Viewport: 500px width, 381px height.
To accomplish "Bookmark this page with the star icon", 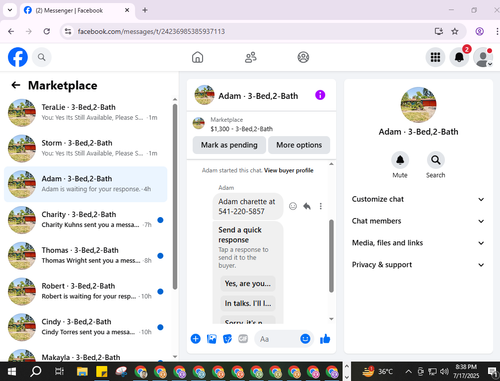I will 455,31.
